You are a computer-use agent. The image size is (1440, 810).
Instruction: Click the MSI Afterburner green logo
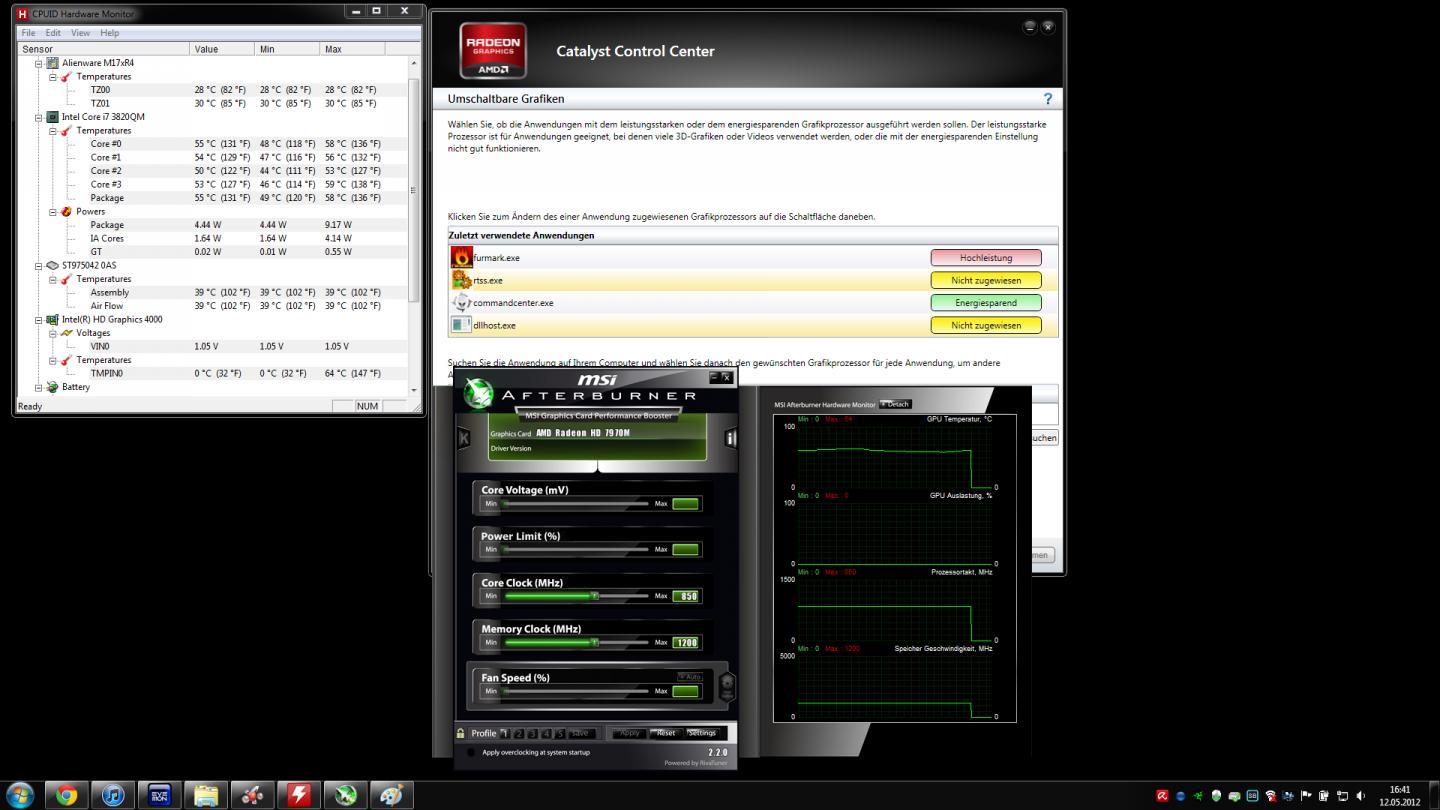479,395
